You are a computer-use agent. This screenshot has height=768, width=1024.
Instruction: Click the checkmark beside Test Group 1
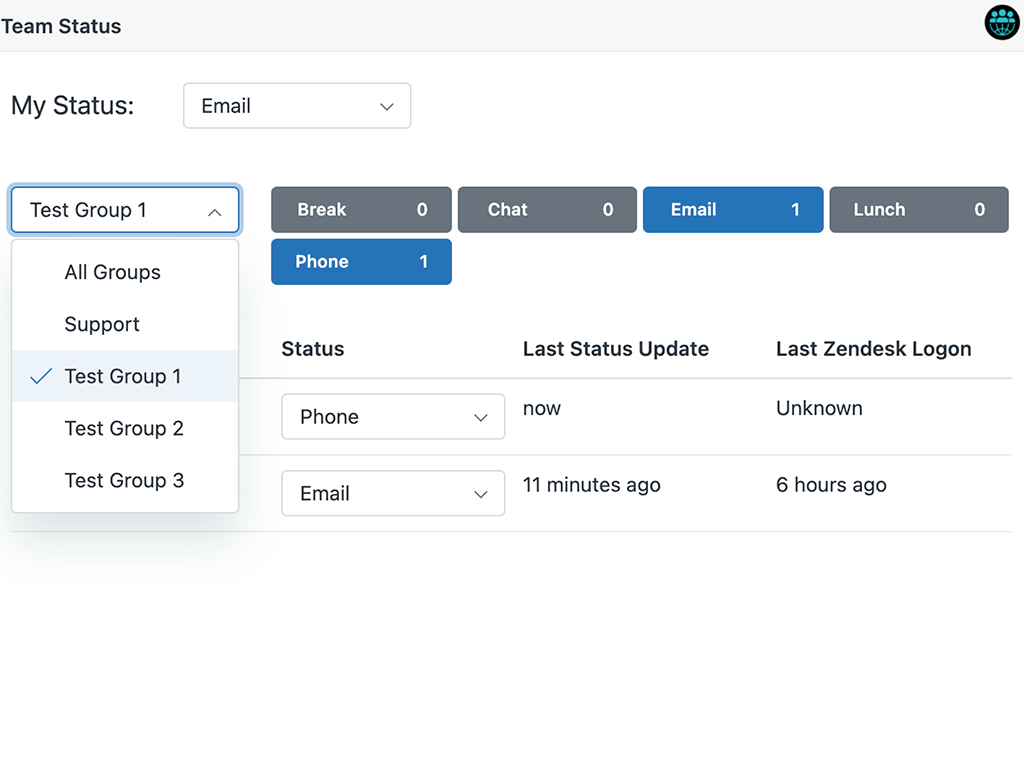pyautogui.click(x=41, y=376)
